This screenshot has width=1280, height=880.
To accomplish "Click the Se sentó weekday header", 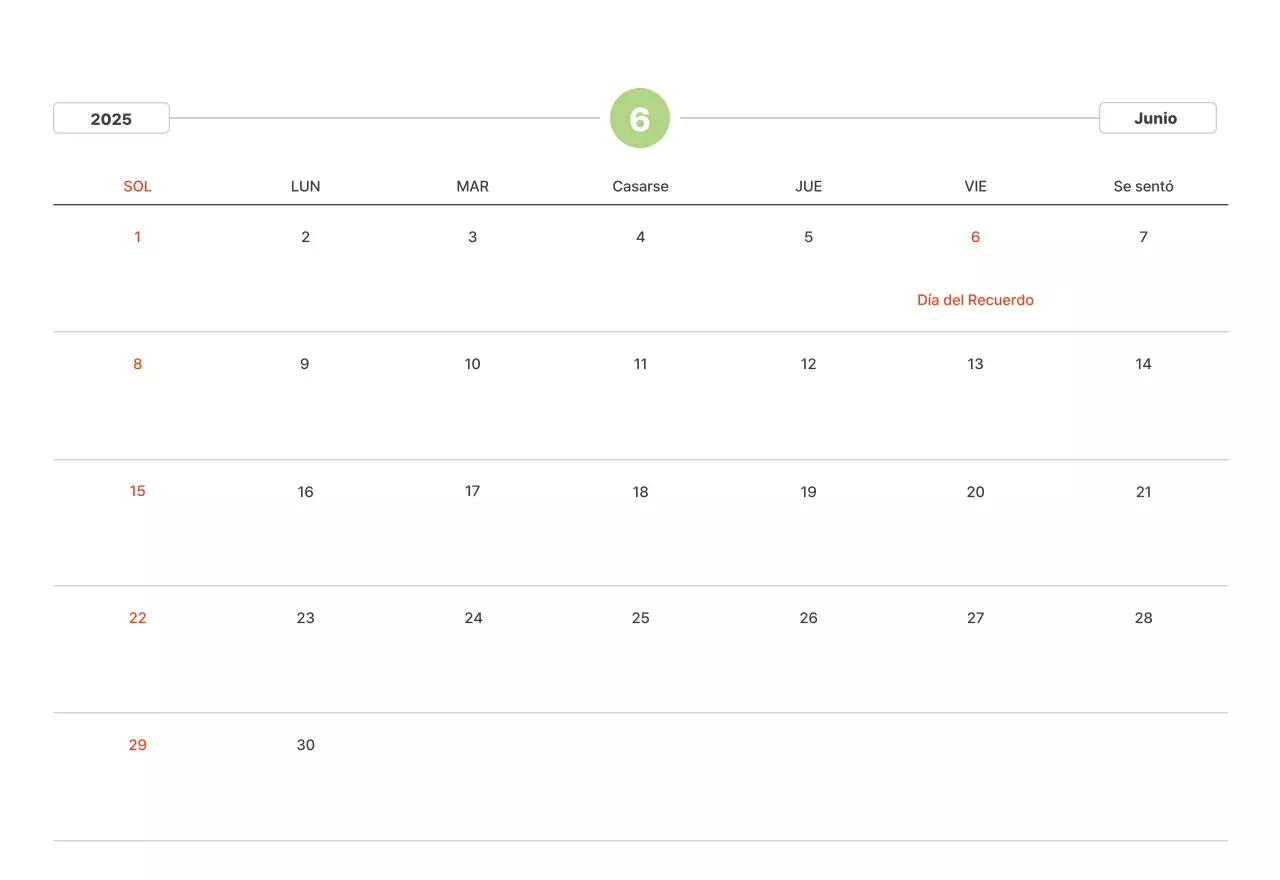I will coord(1143,186).
